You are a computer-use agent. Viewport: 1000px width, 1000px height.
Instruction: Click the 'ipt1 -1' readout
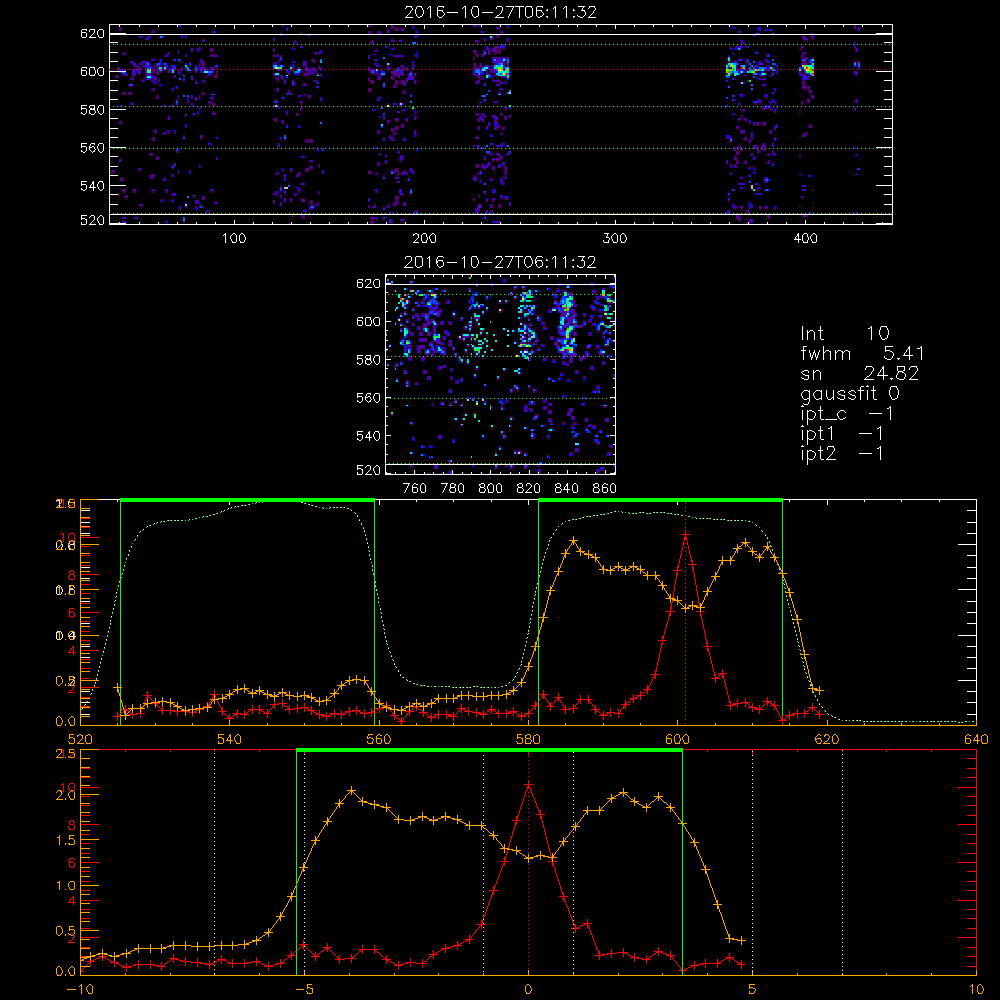tap(842, 434)
